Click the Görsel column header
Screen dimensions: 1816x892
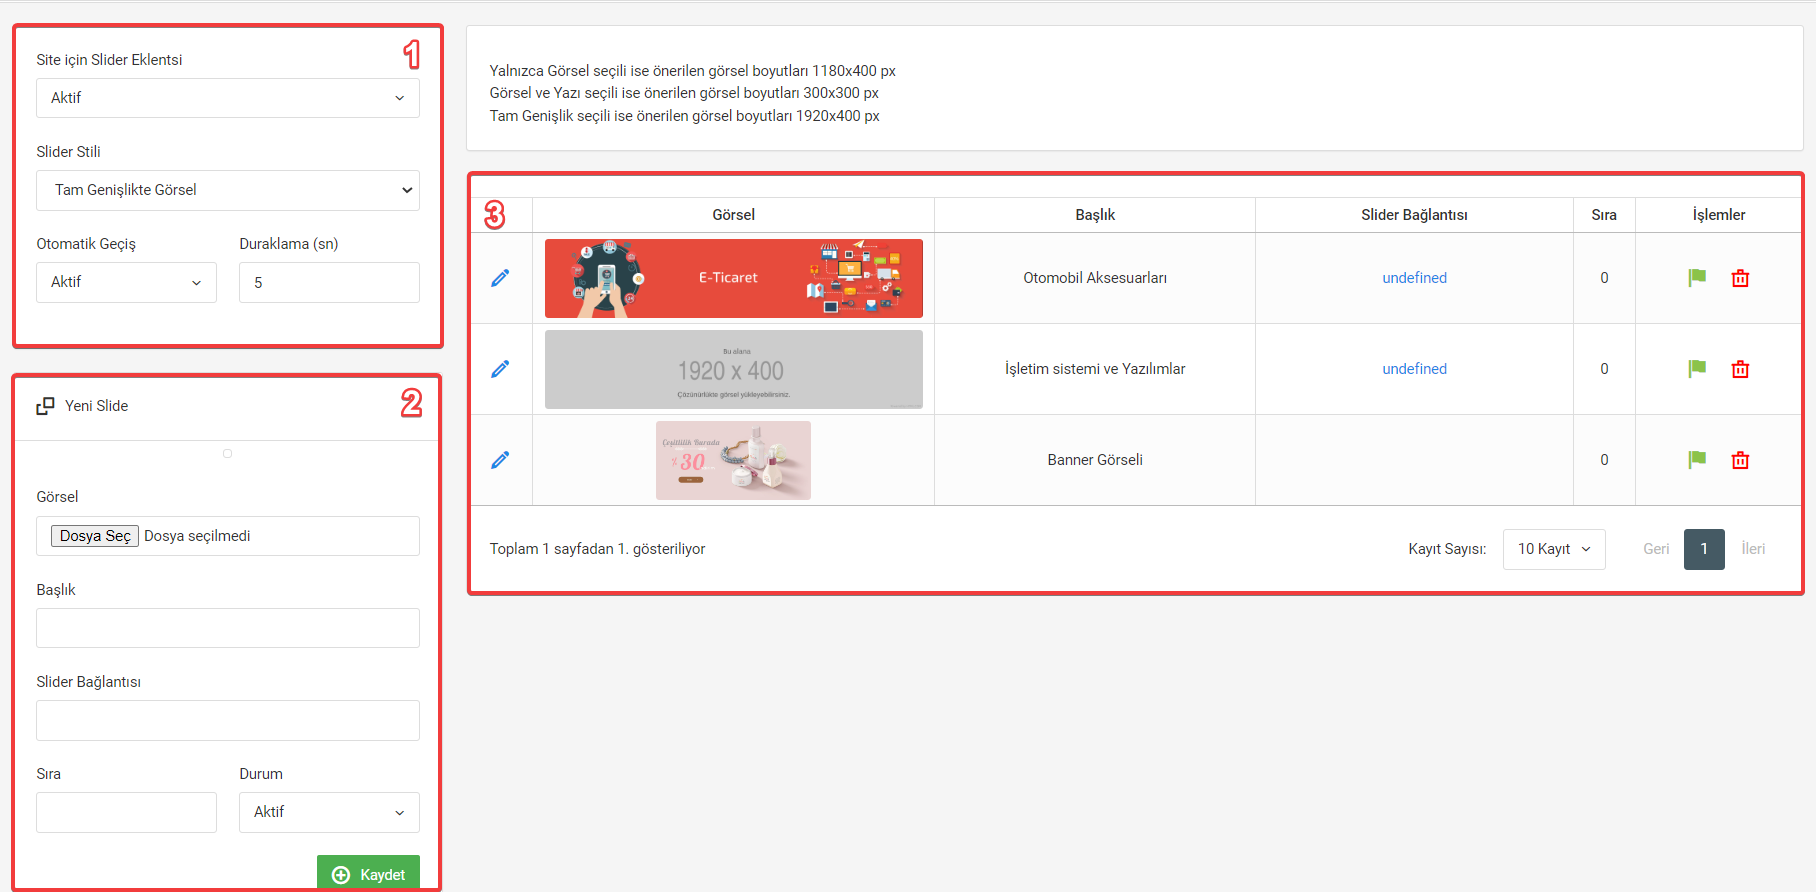pyautogui.click(x=733, y=215)
